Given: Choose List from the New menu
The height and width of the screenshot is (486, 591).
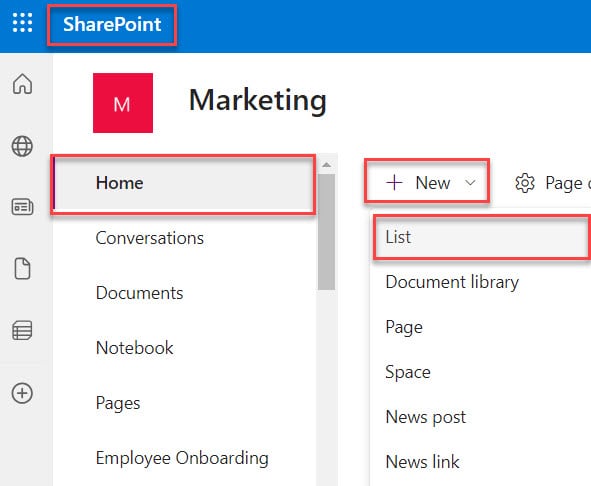Looking at the screenshot, I should (481, 237).
